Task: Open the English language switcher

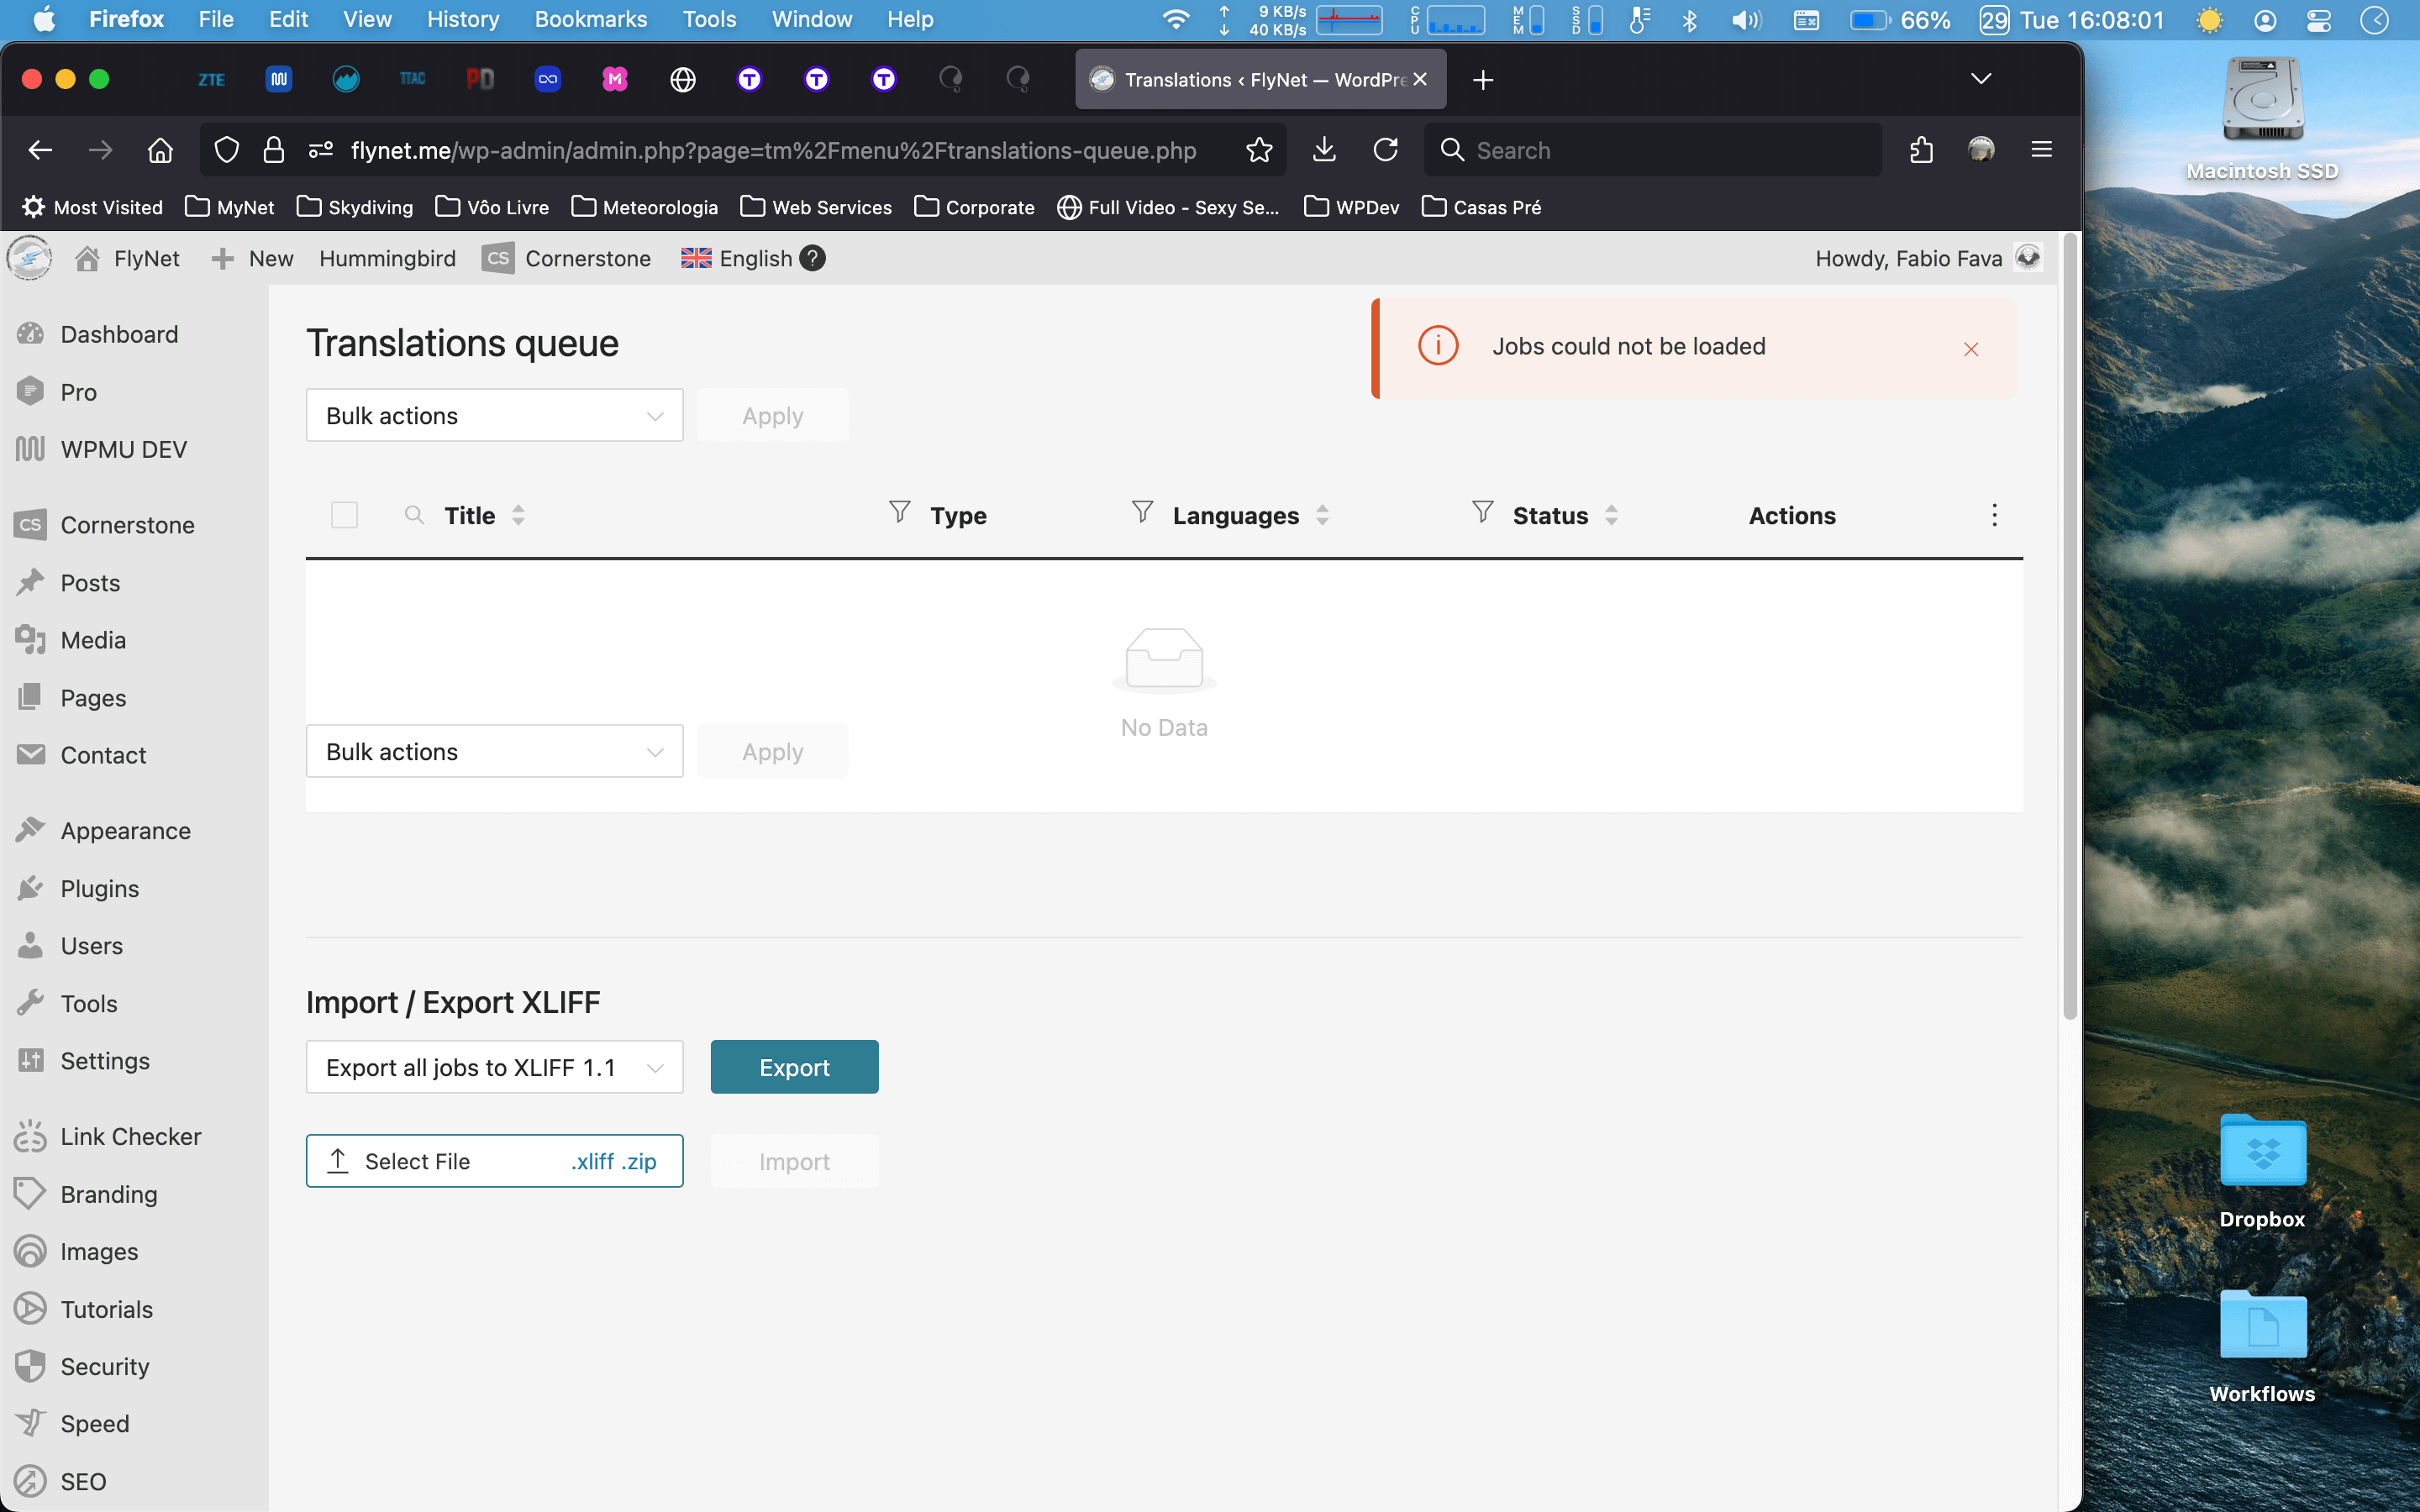Action: pos(738,258)
